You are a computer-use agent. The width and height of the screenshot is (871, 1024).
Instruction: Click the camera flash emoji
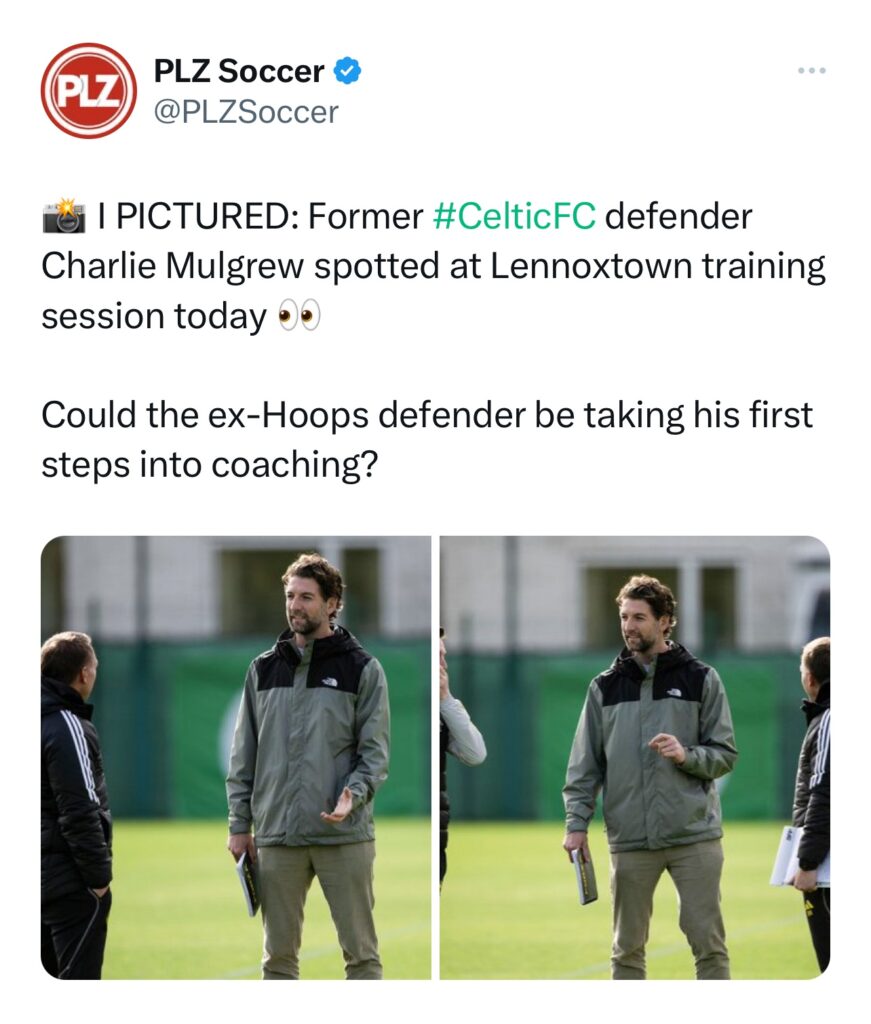click(63, 216)
